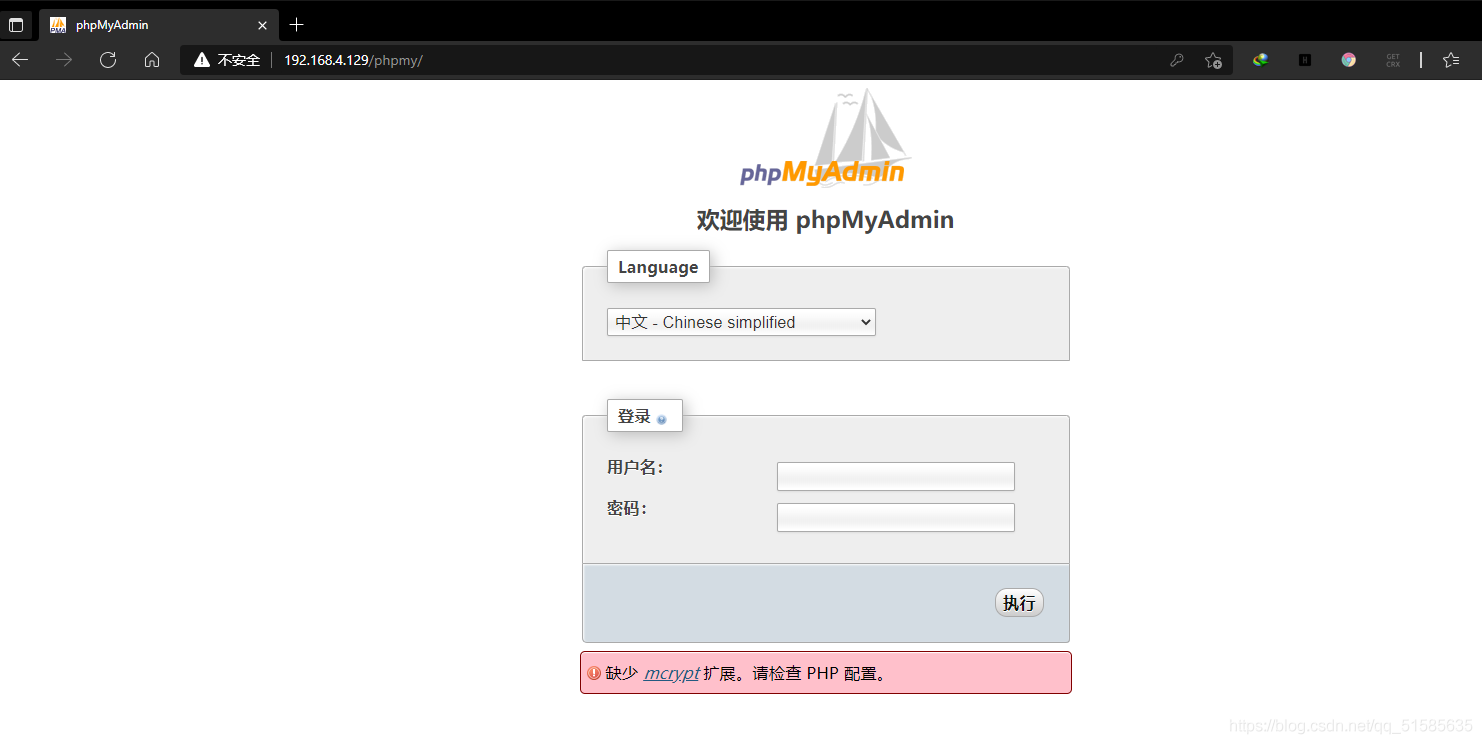1482x744 pixels.
Task: Click the 不安全 security label
Action: point(239,60)
